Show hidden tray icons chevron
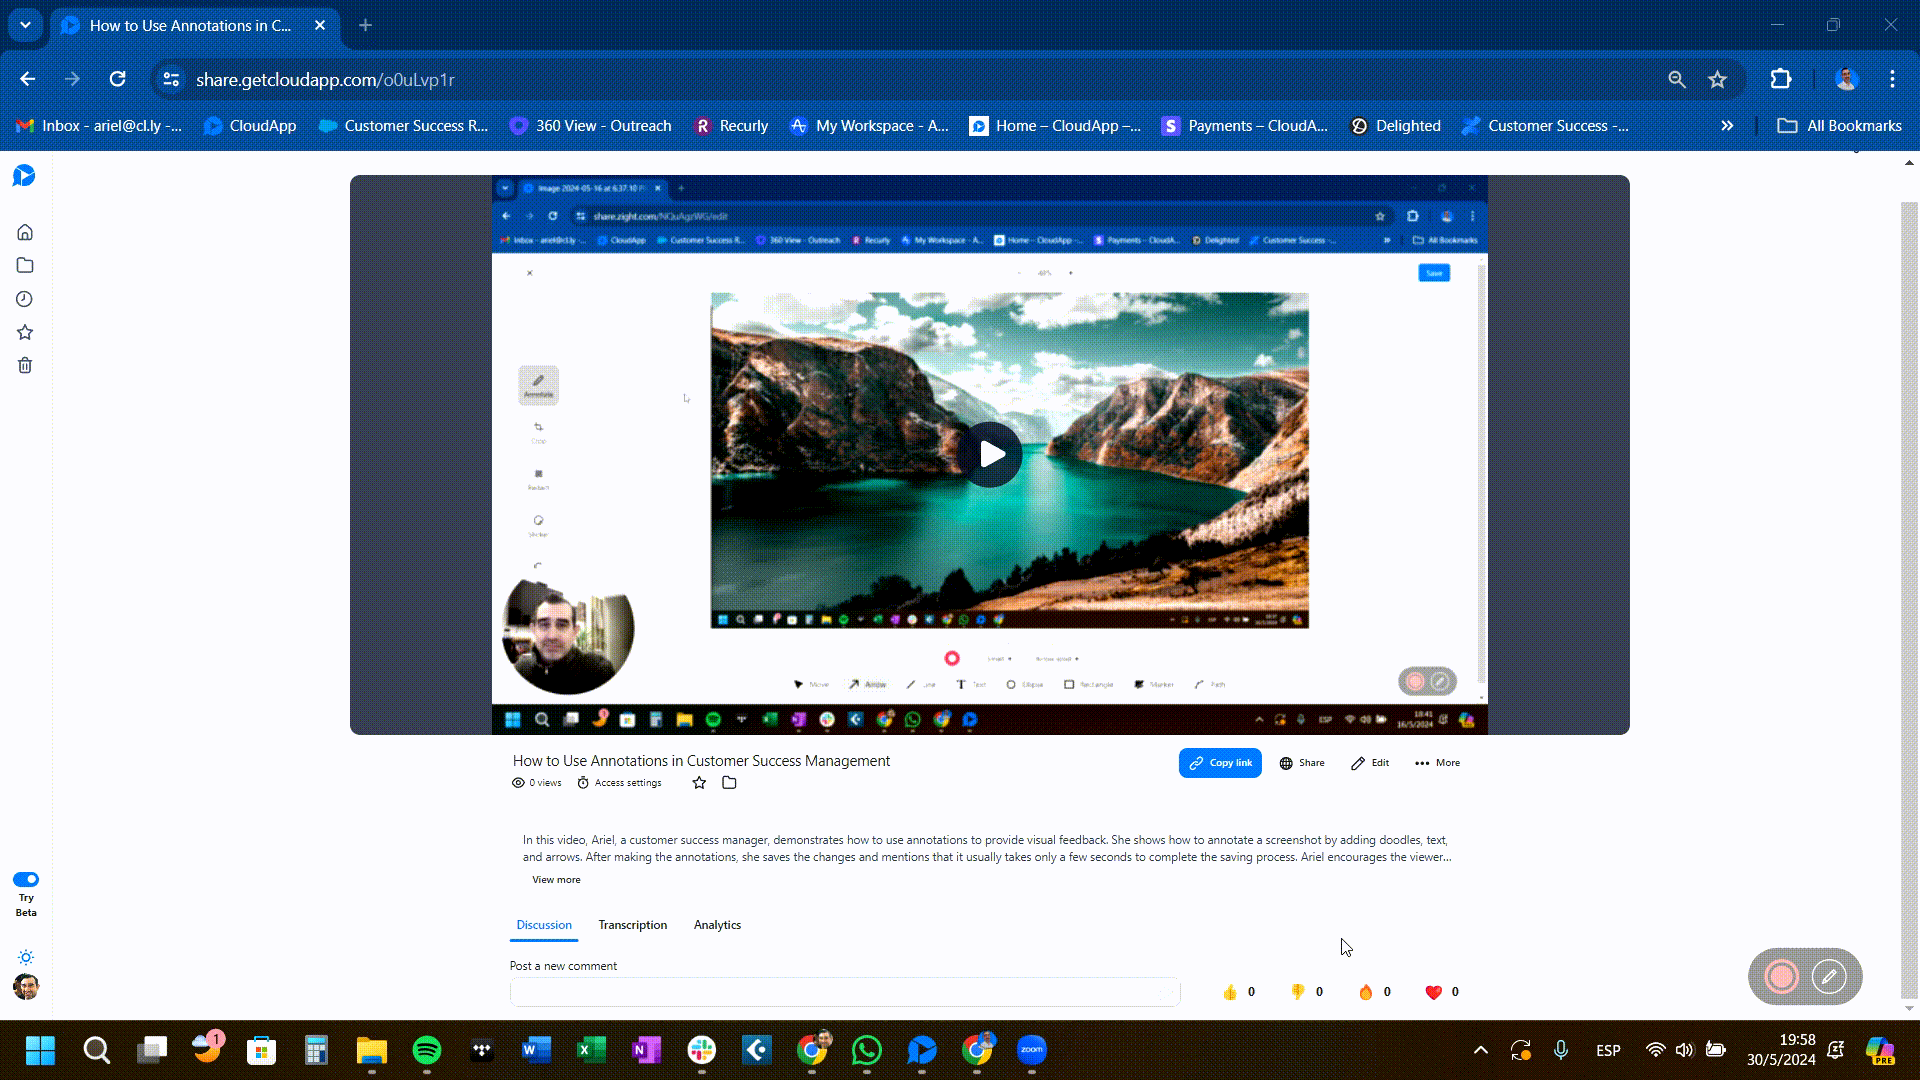The height and width of the screenshot is (1080, 1920). [1481, 1050]
